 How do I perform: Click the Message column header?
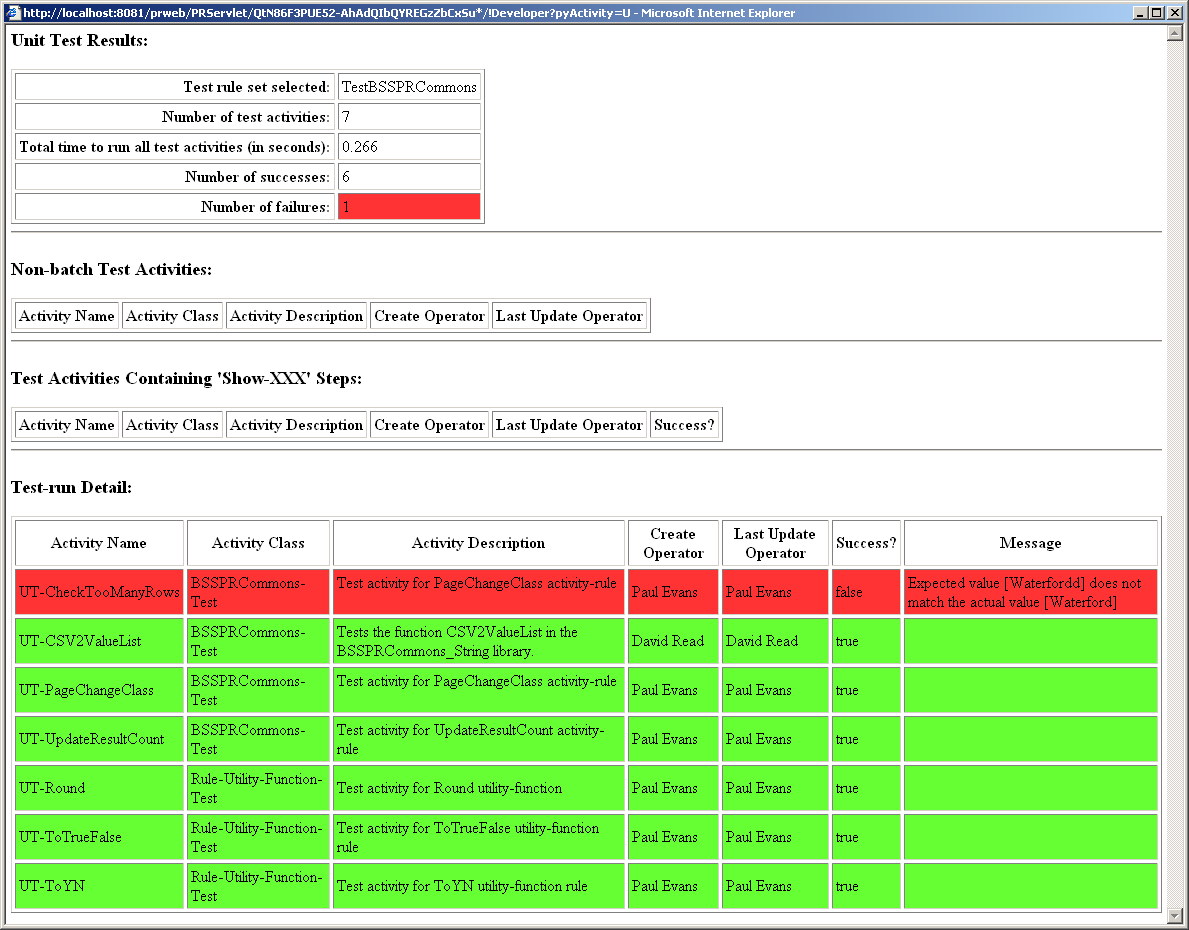(1030, 543)
